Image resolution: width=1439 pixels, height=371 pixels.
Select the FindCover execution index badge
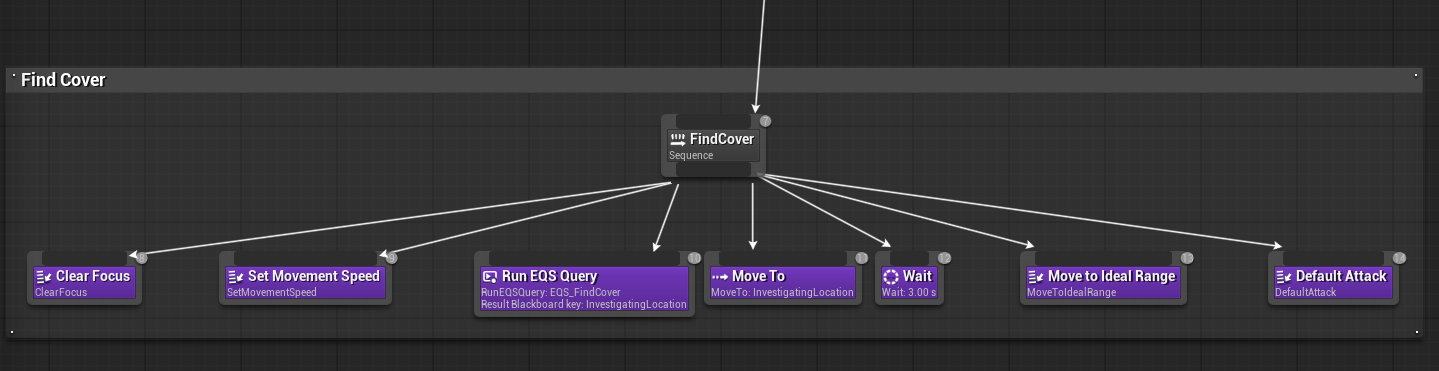pos(765,121)
